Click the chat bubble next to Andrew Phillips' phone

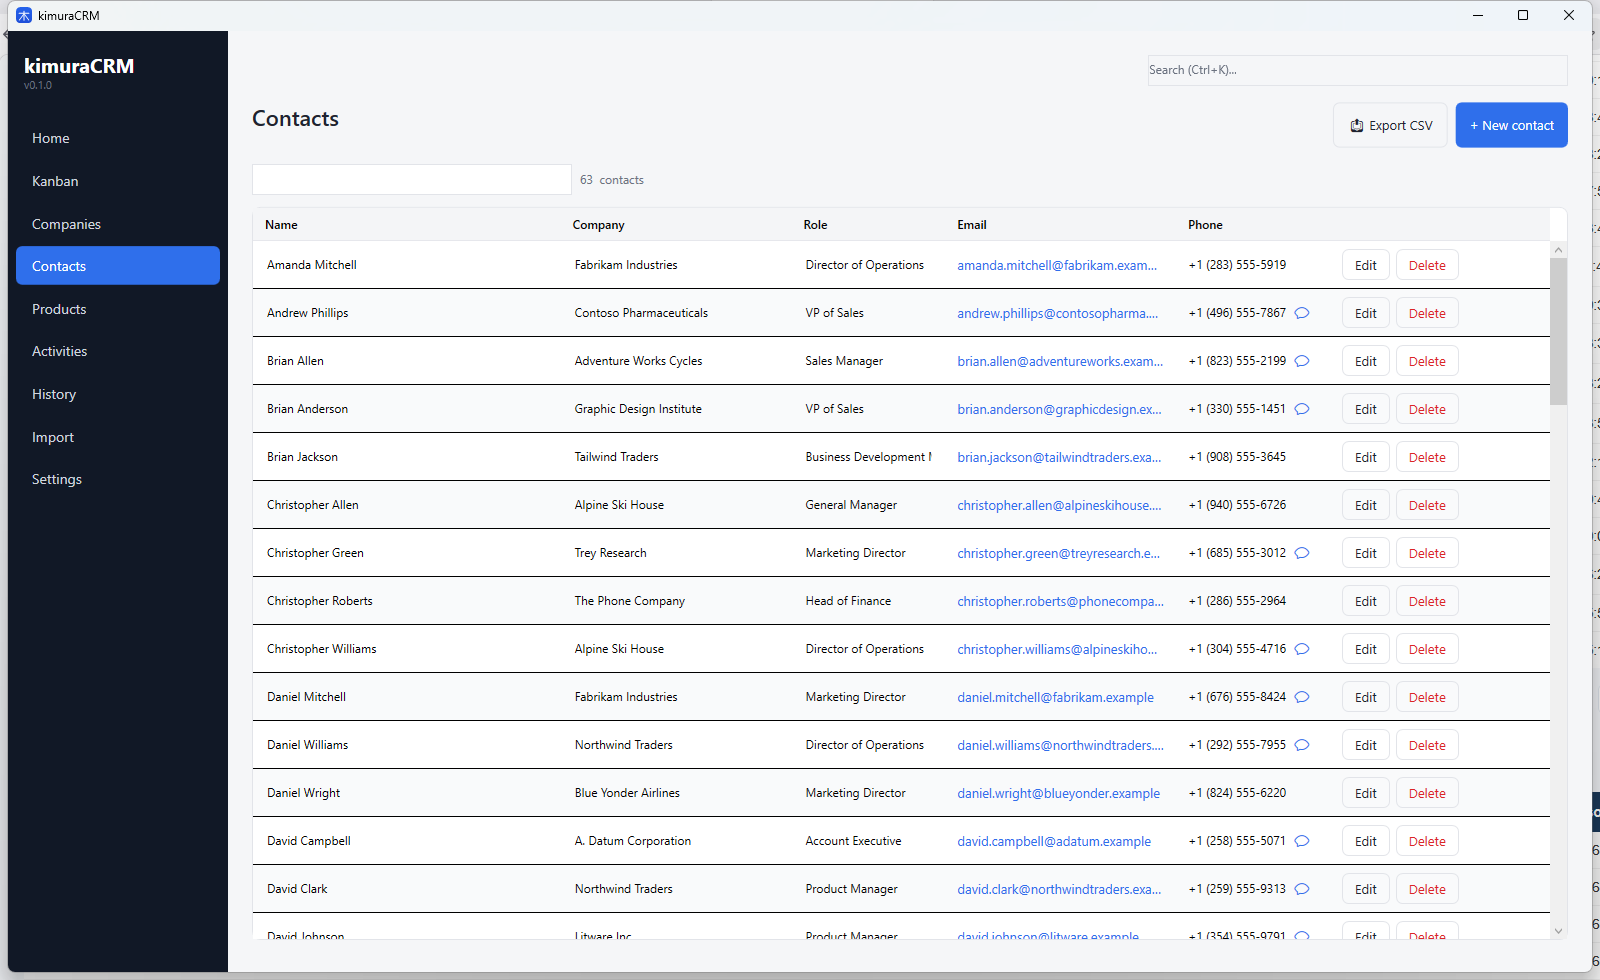point(1302,312)
